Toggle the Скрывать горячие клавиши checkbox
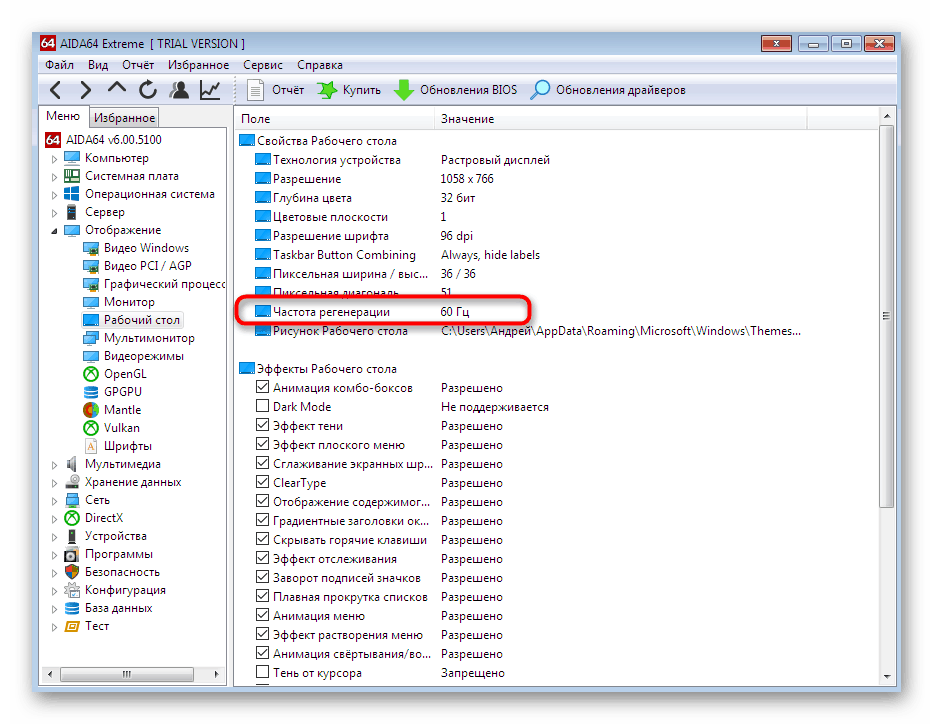Viewport: 933px width, 724px height. [262, 539]
